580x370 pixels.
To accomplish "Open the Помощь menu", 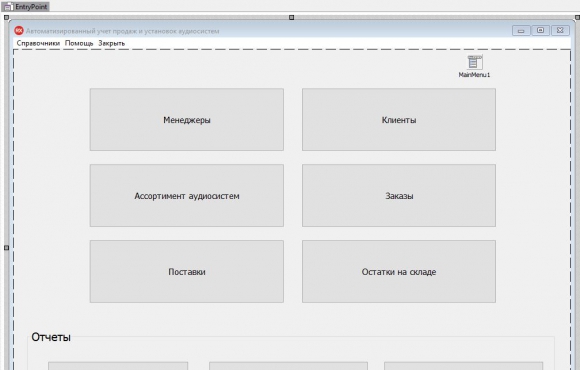I will click(x=79, y=43).
